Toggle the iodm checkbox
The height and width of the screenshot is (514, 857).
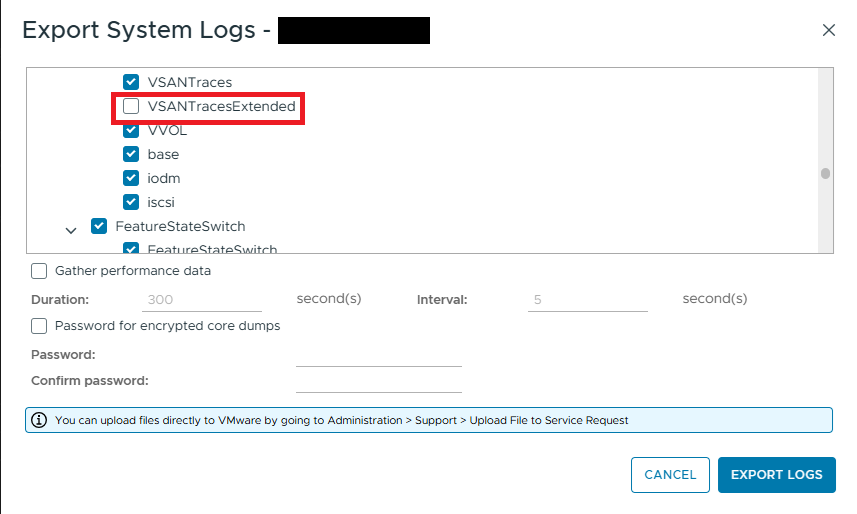click(131, 178)
